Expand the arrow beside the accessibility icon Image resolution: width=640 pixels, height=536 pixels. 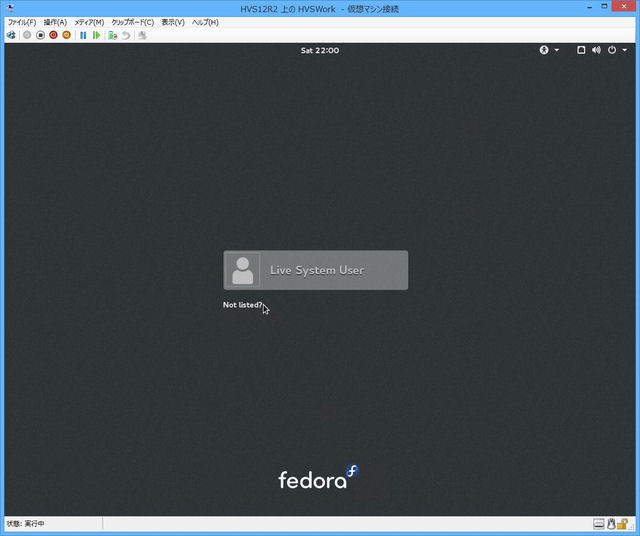point(557,50)
